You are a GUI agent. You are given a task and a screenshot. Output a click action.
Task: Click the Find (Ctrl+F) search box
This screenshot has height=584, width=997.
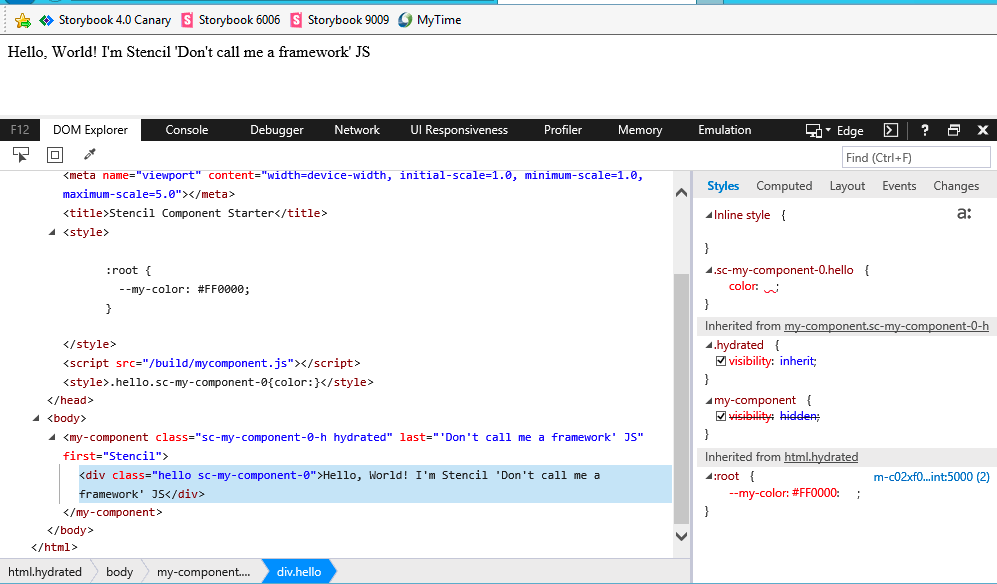916,157
